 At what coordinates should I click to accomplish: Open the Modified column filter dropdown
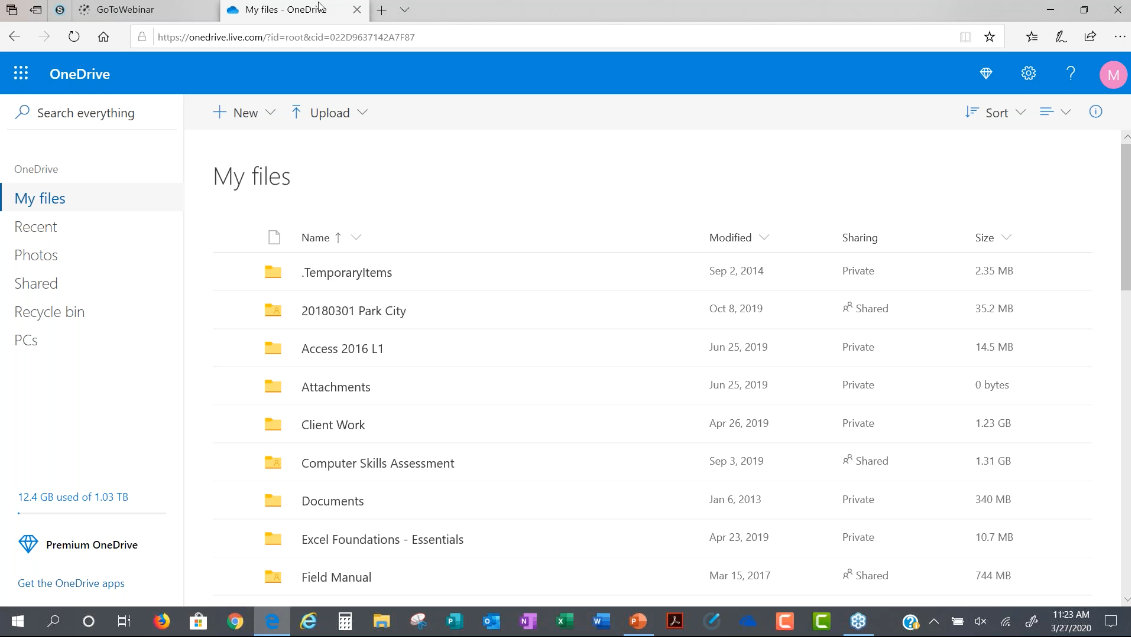pos(764,237)
